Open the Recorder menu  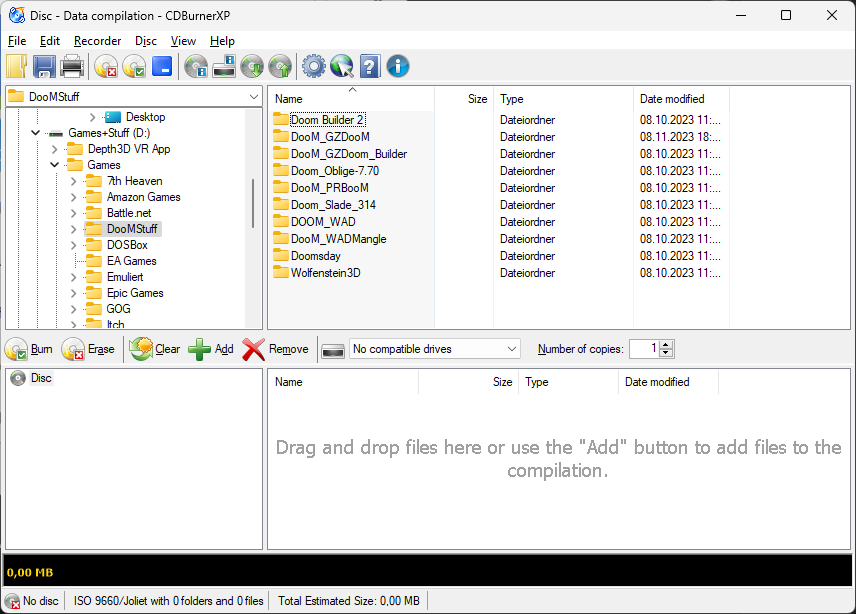[x=98, y=41]
